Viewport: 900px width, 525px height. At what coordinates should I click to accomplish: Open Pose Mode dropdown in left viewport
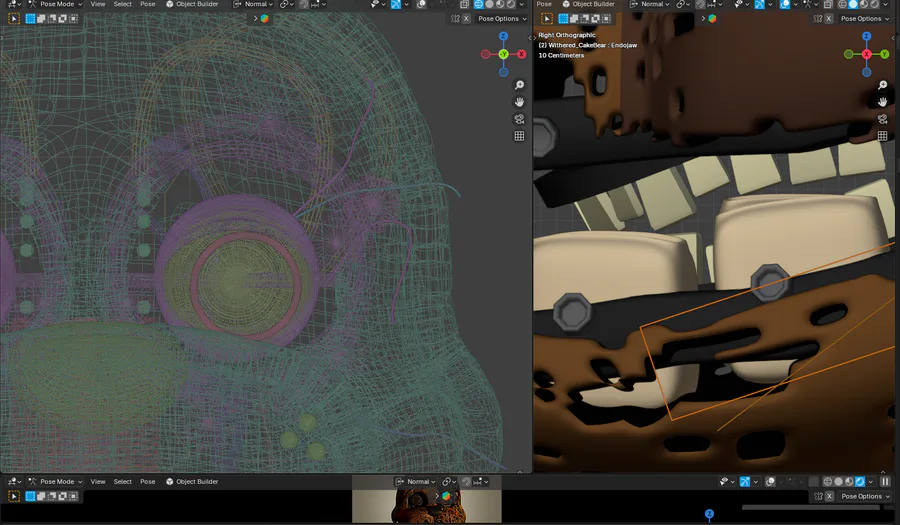click(x=56, y=4)
